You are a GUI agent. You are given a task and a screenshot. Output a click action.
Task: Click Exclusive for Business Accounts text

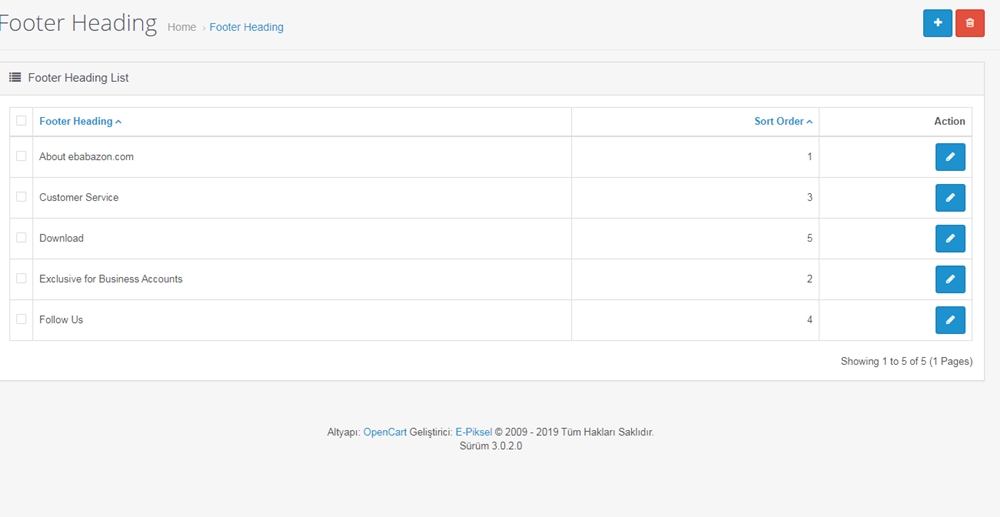[111, 279]
